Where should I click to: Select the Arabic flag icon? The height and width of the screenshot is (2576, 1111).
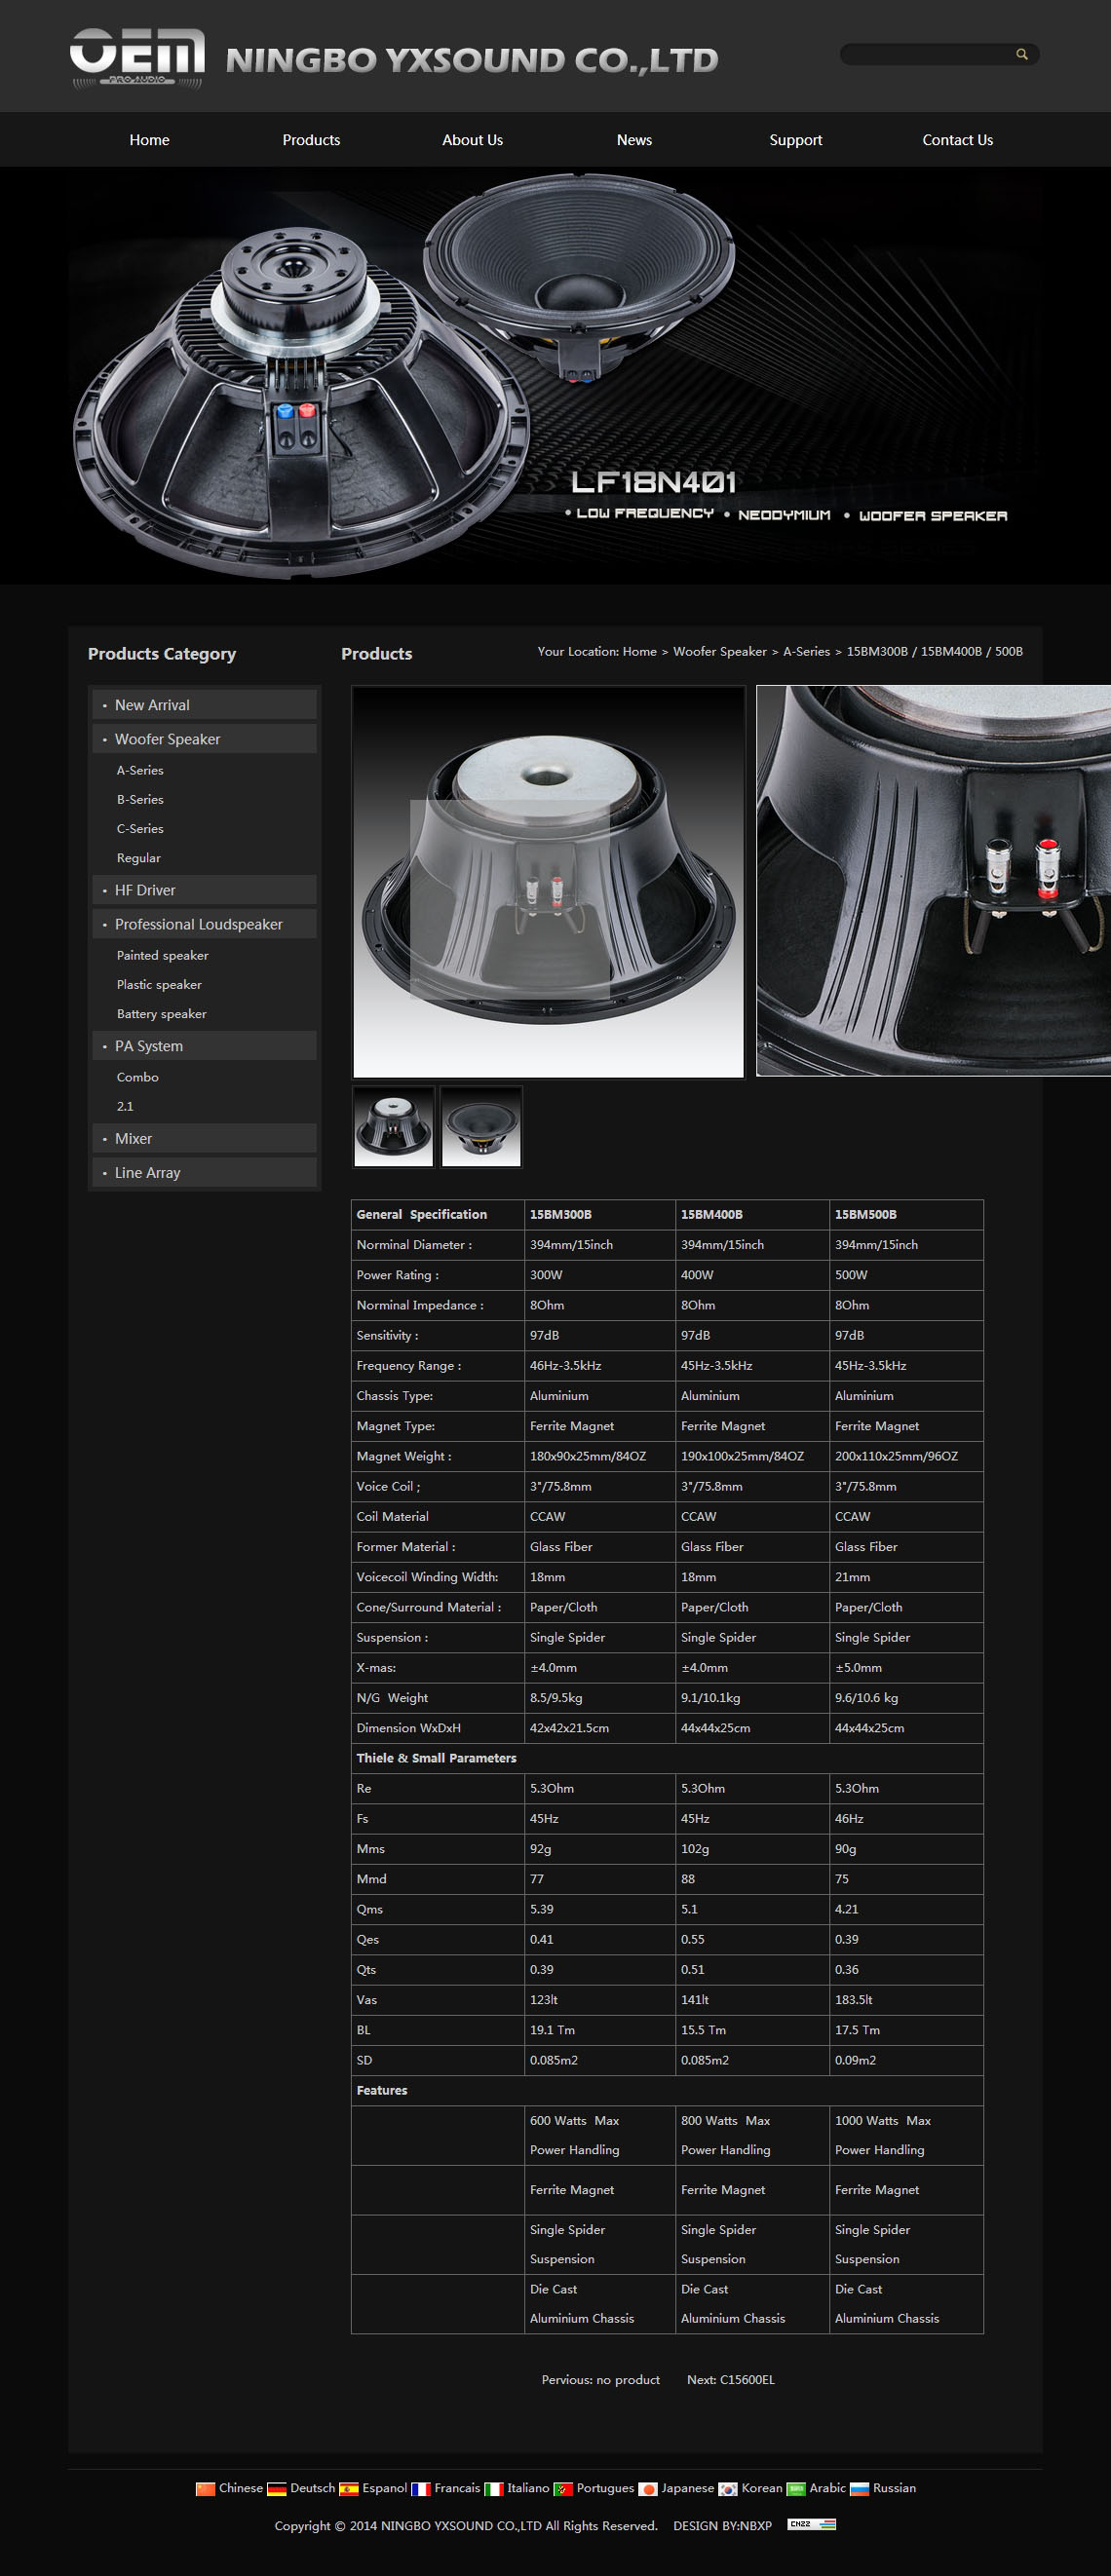pos(796,2489)
